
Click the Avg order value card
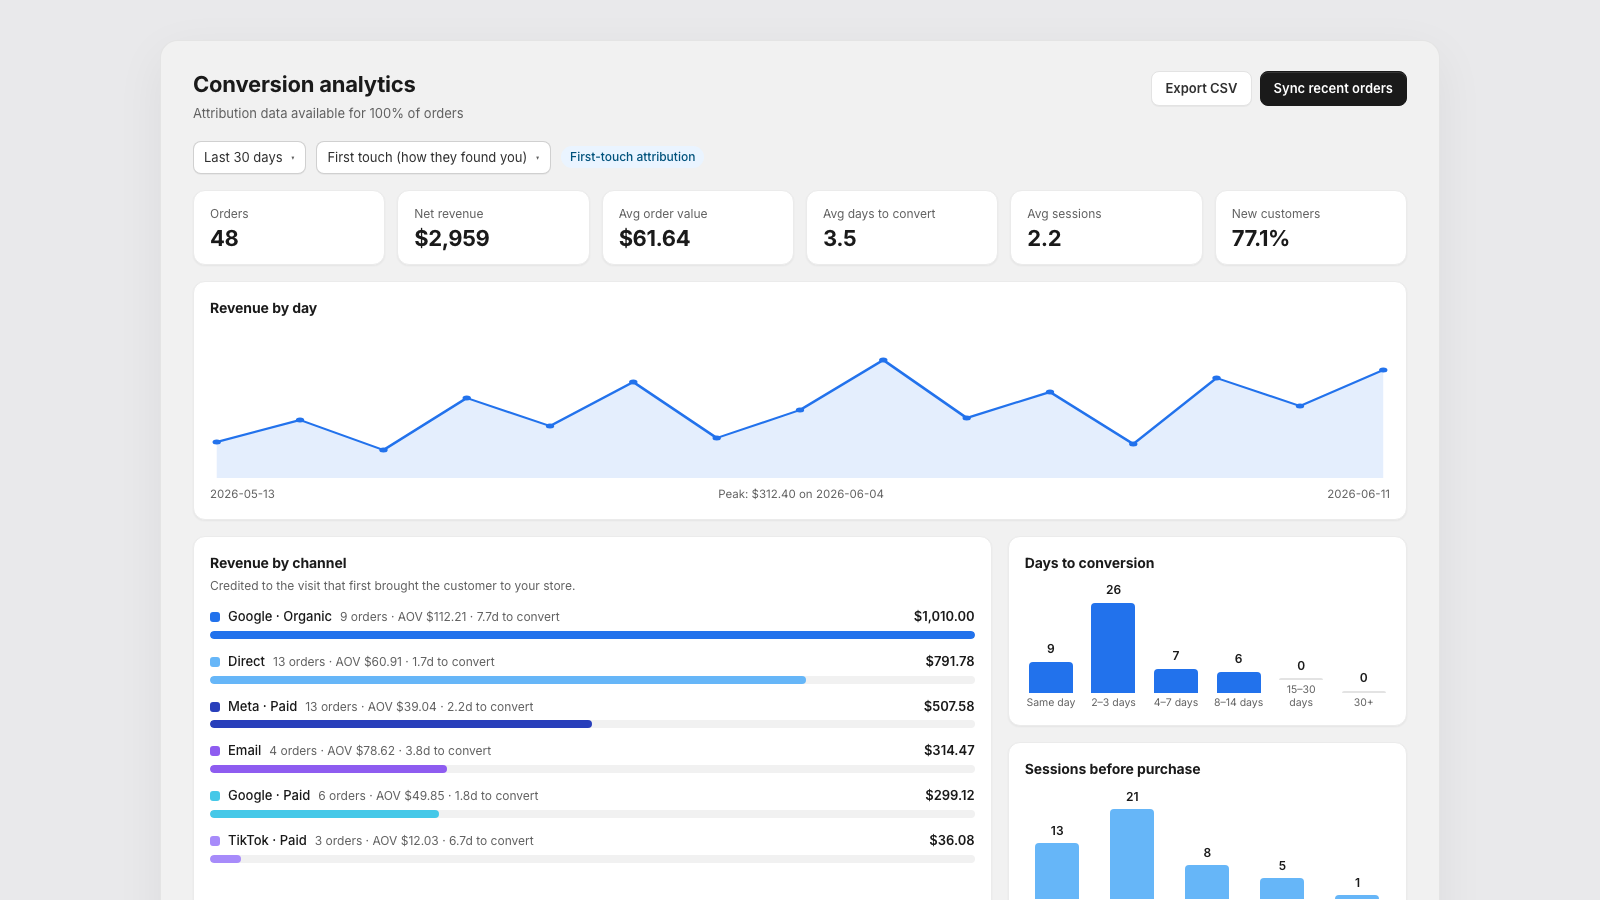698,228
